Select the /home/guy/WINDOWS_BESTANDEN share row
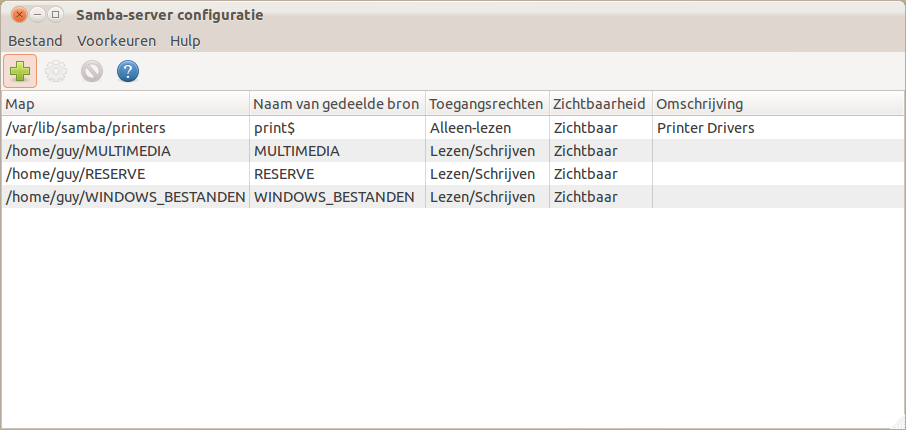The image size is (906, 430). coord(125,197)
